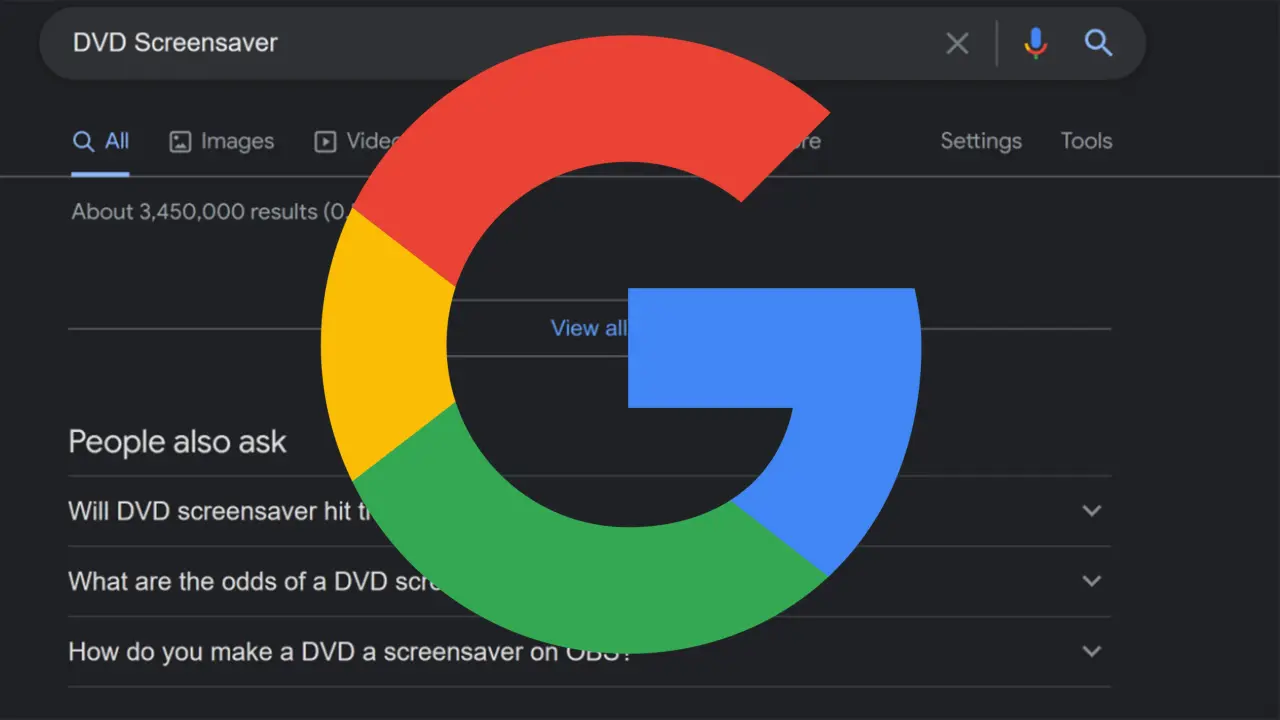This screenshot has height=720, width=1280.
Task: Open the Tools menu
Action: coord(1086,142)
